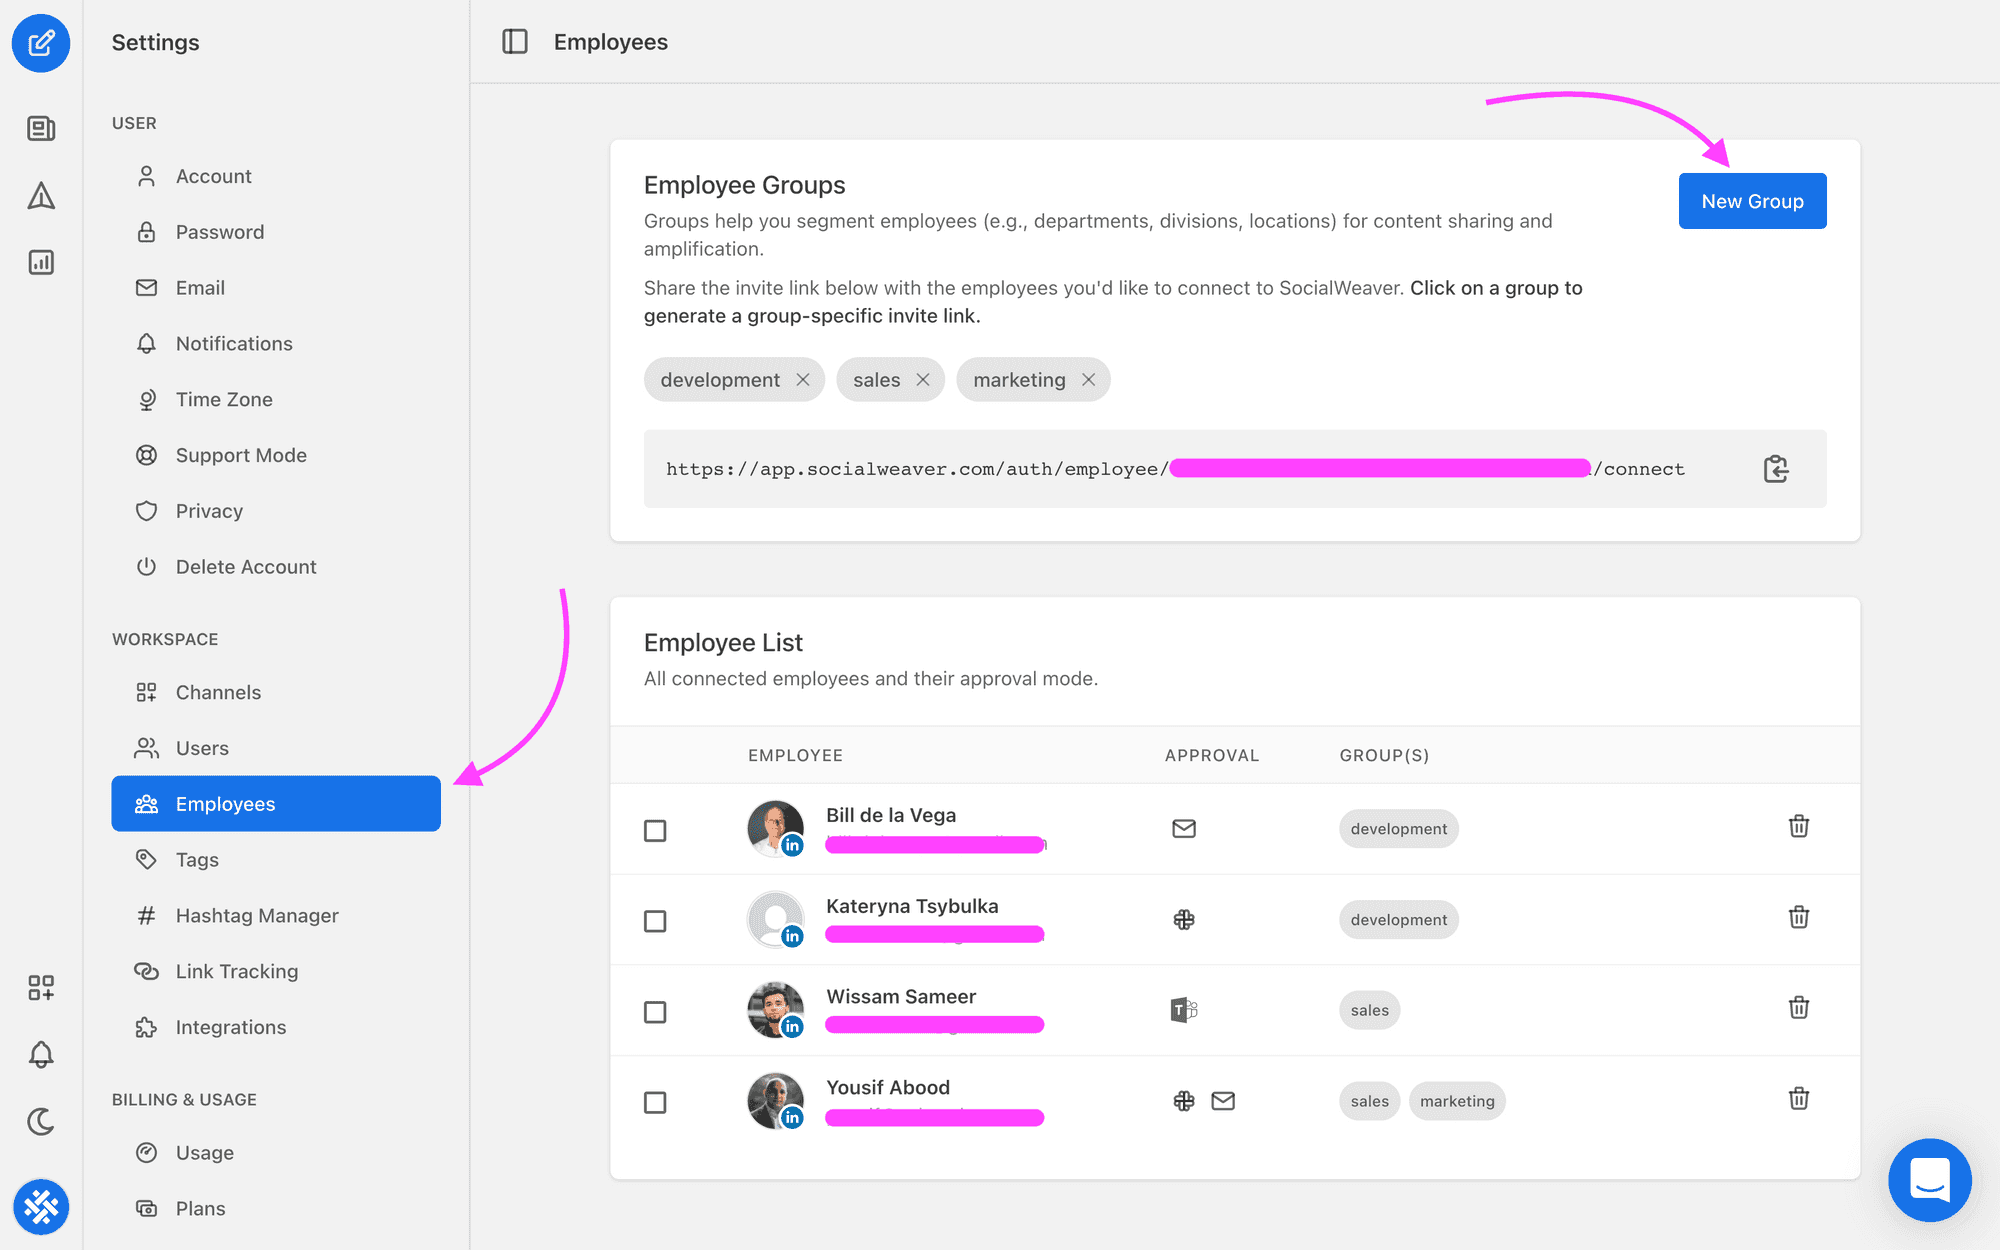Image resolution: width=2000 pixels, height=1250 pixels.
Task: Copy the invite link with clipboard icon
Action: (1776, 468)
